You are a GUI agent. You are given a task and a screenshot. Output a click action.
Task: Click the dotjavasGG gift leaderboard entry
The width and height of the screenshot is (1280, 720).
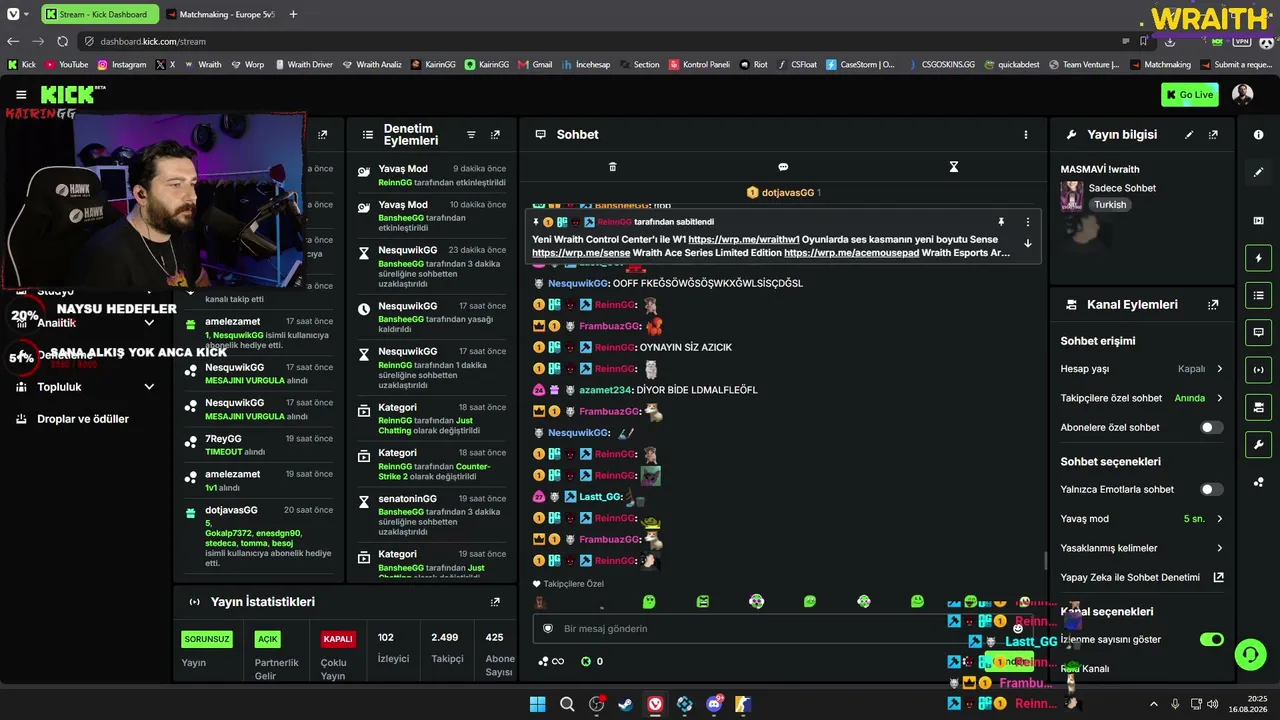point(784,193)
